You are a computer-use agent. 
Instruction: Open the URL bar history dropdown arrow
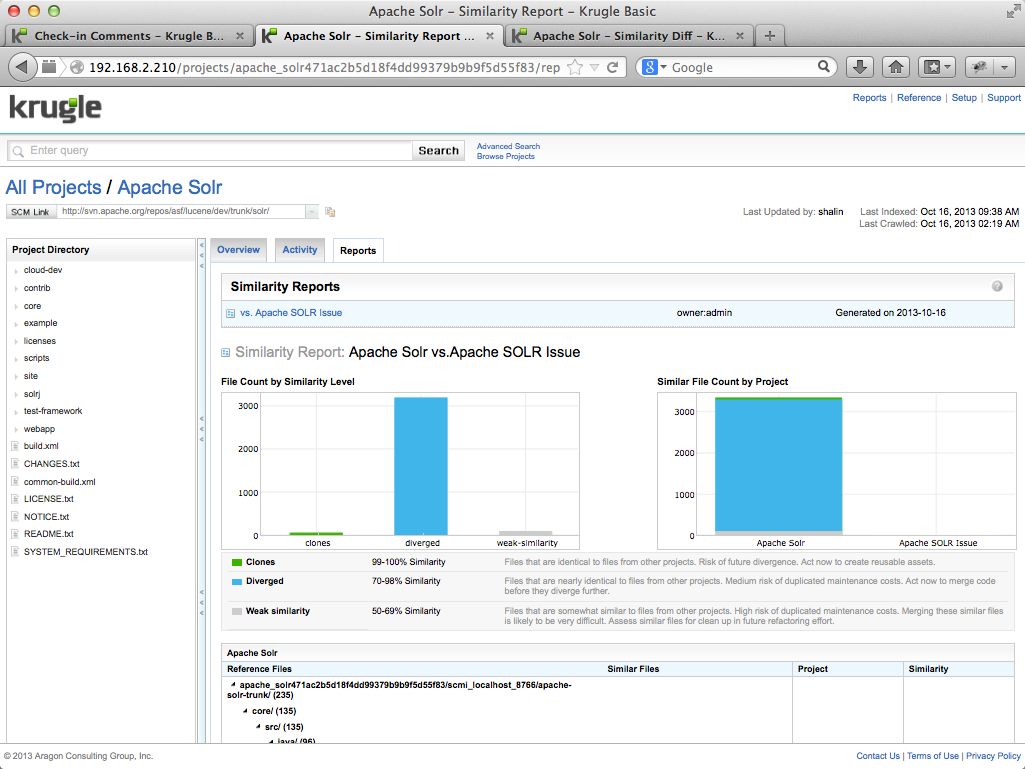point(594,67)
